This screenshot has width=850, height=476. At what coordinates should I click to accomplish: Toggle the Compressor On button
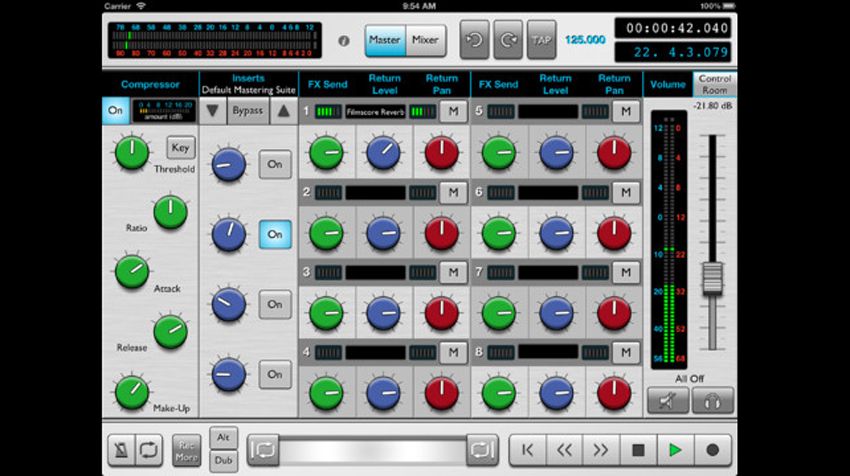coord(115,111)
